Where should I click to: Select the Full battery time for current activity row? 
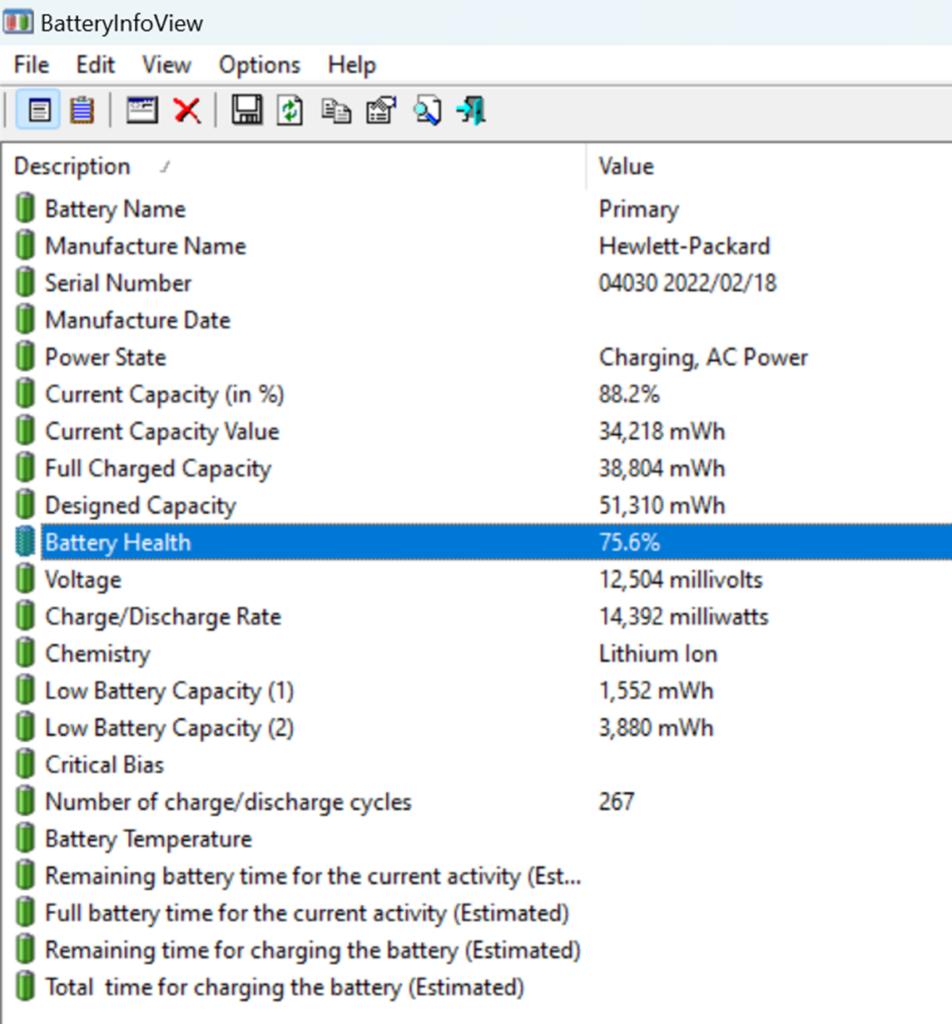[307, 913]
